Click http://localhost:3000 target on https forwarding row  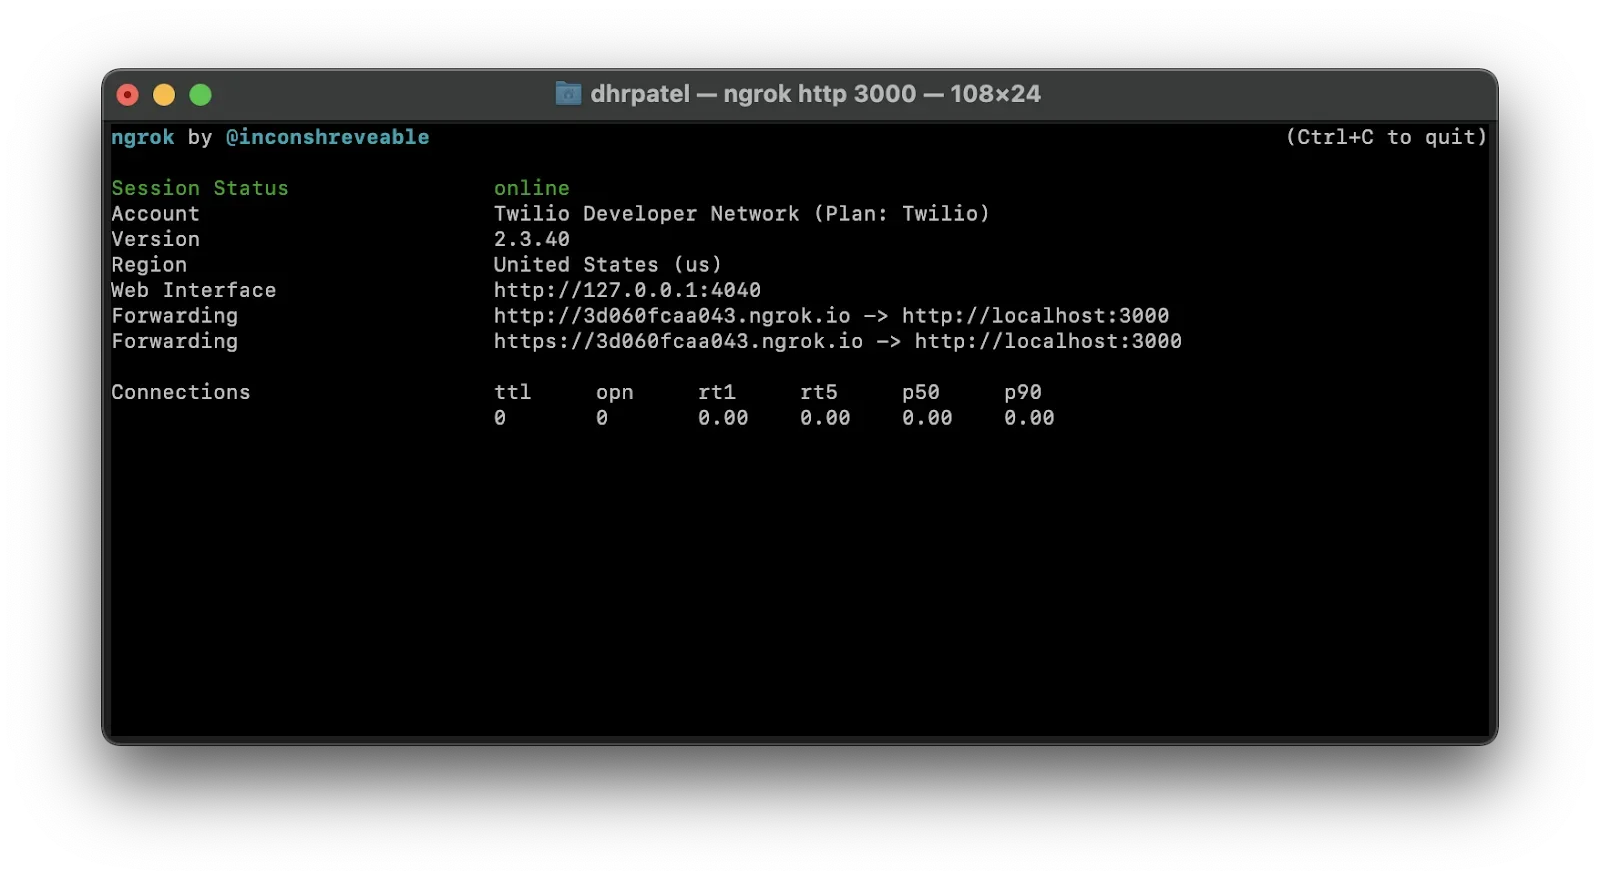click(1048, 341)
